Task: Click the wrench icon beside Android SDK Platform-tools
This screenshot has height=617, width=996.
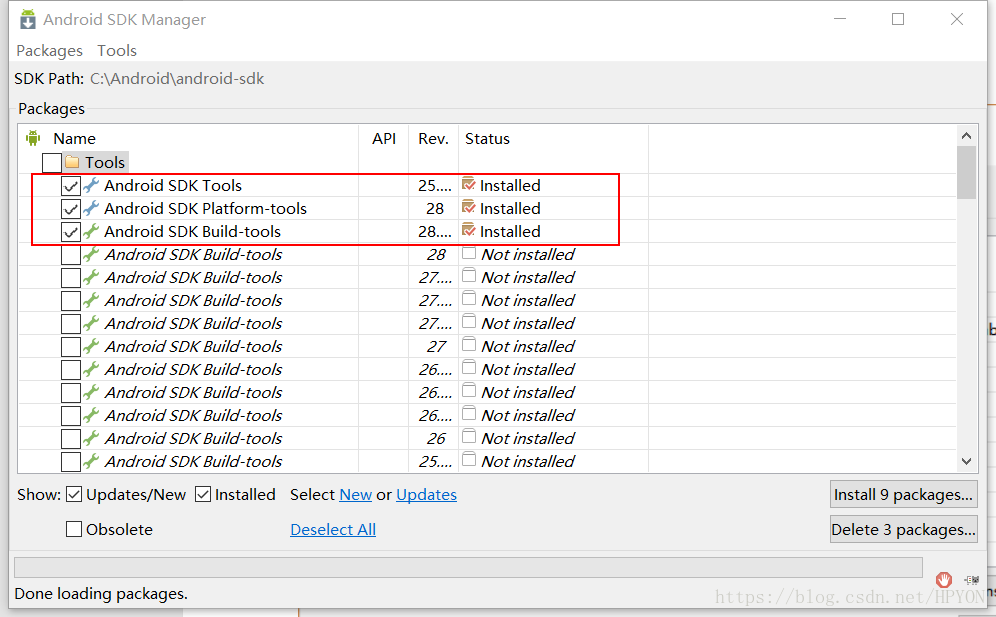Action: coord(91,208)
